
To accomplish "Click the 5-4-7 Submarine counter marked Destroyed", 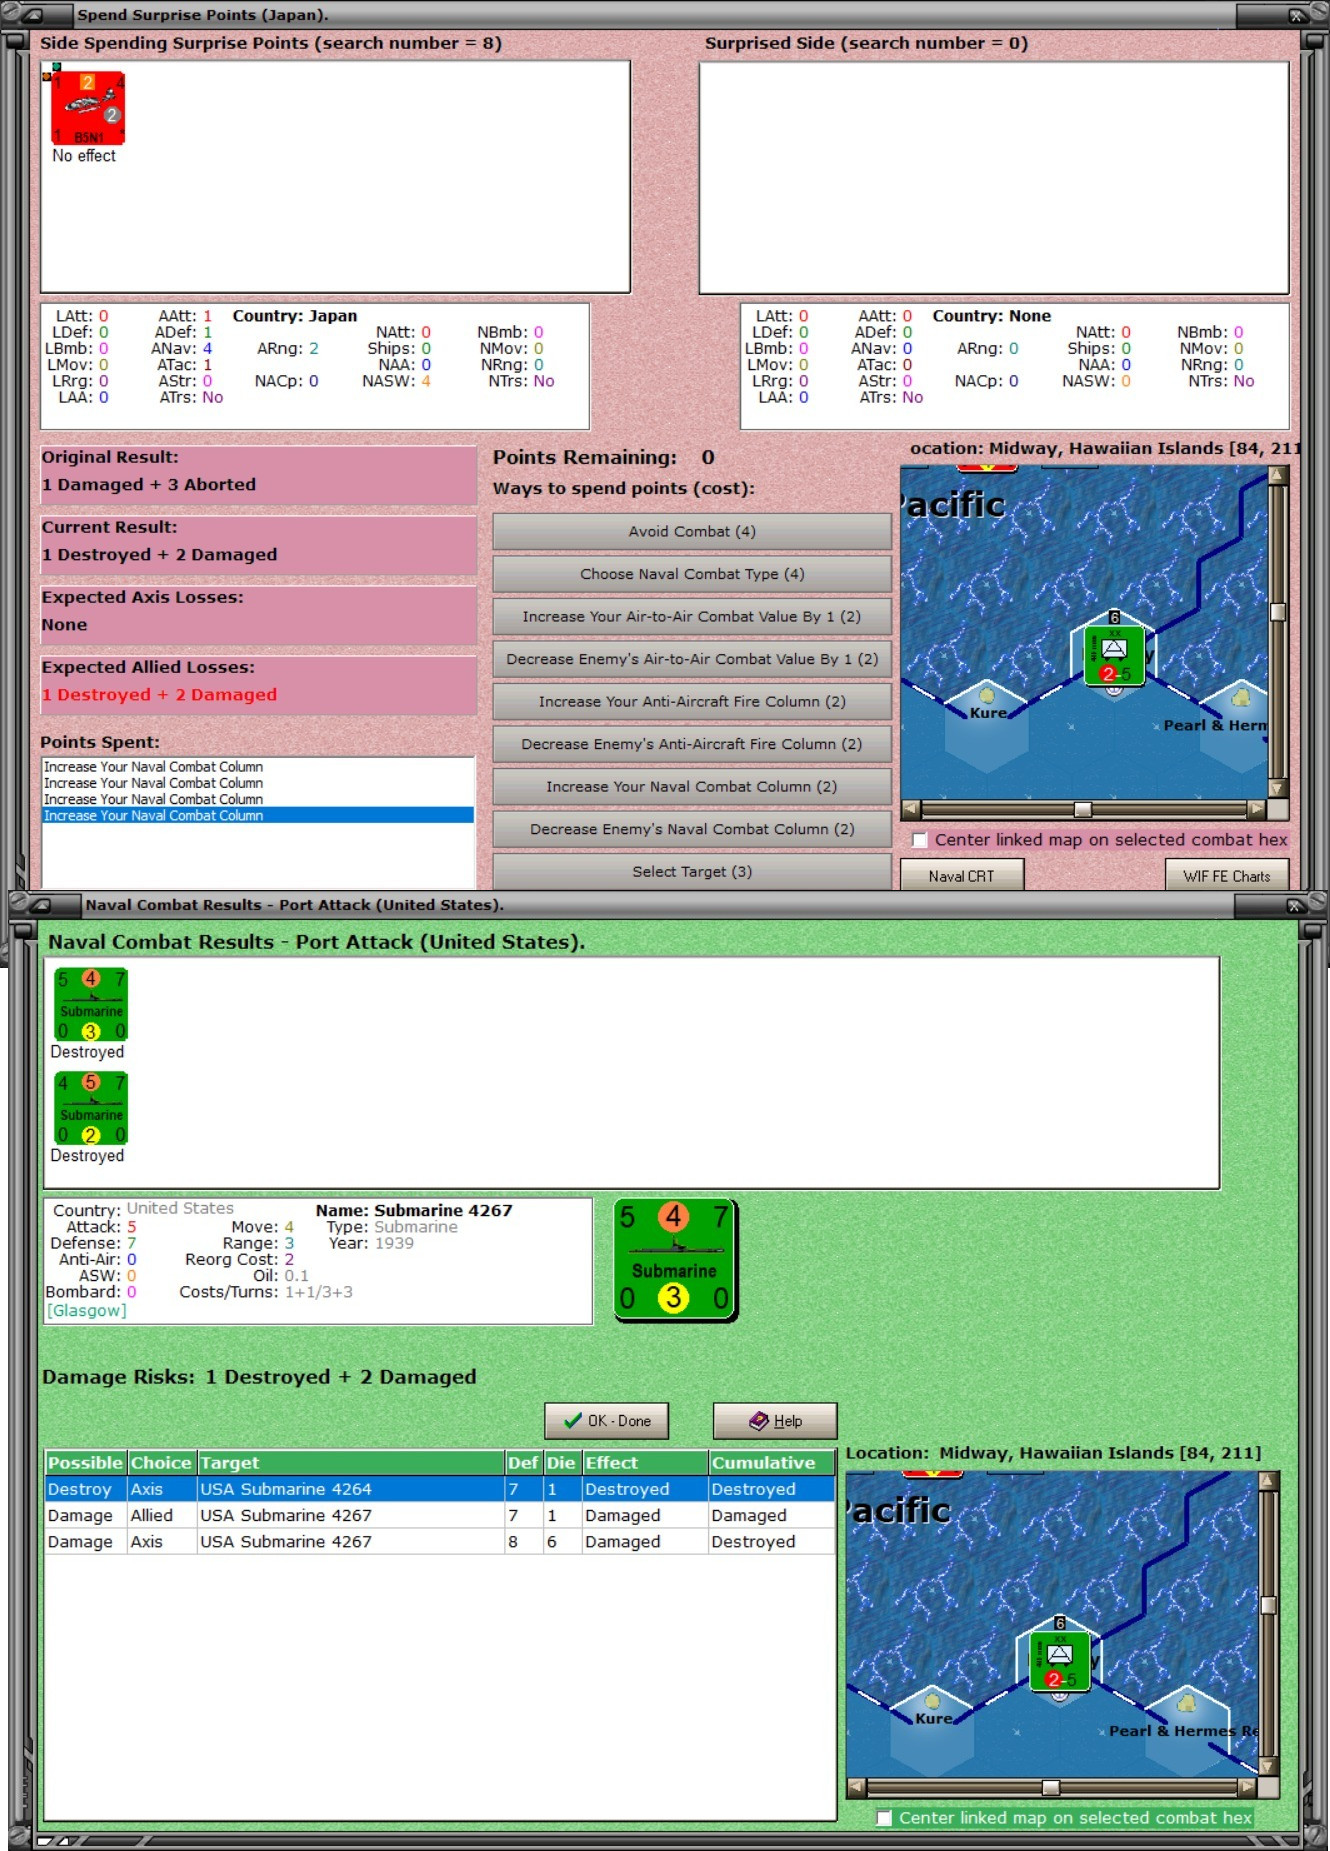I will (91, 1005).
